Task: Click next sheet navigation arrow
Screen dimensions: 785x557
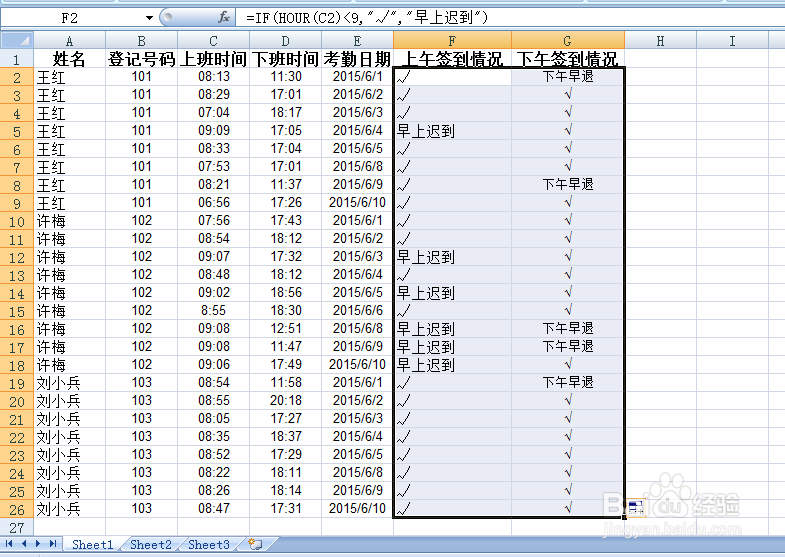Action: [x=38, y=544]
